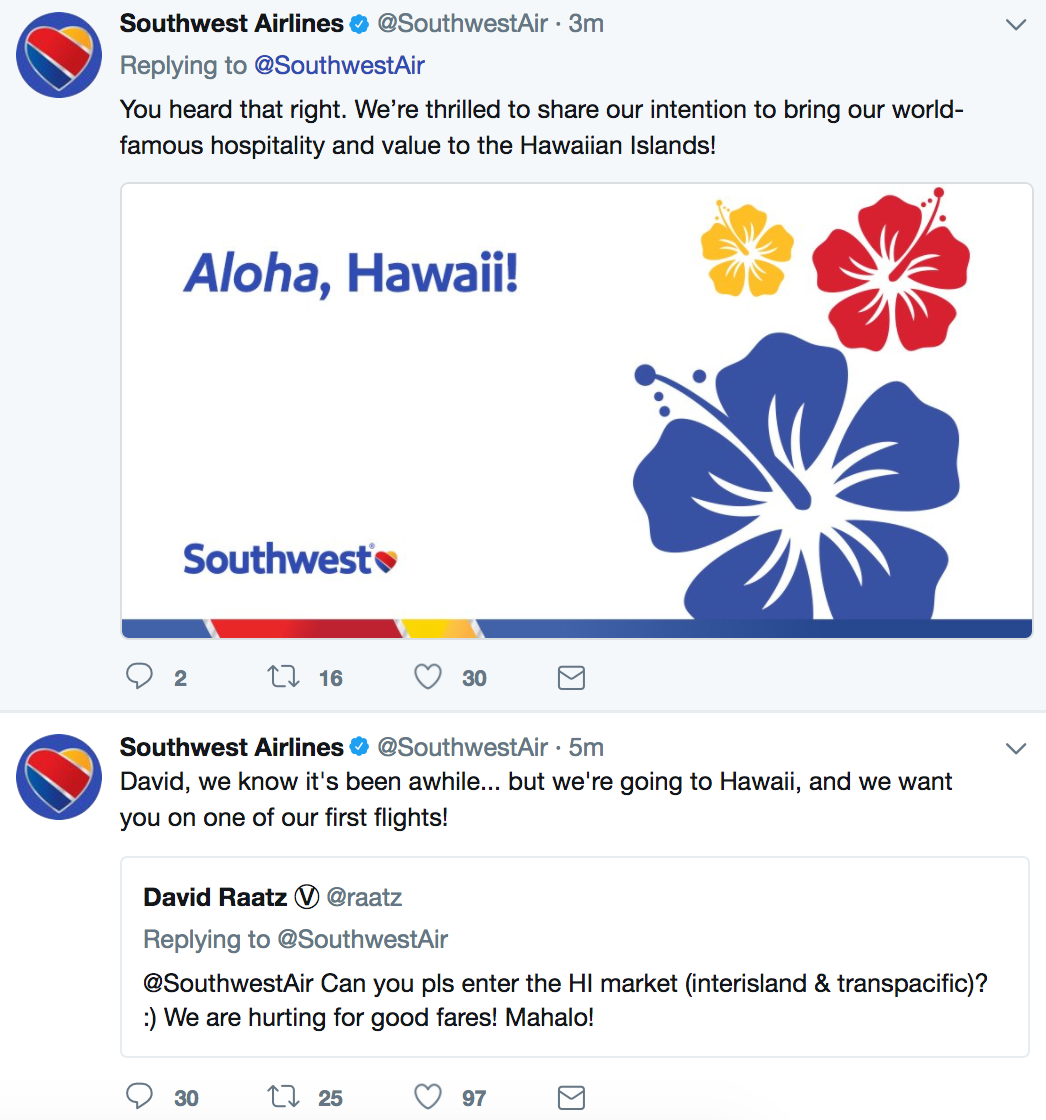Open Southwest Airlines name on second tweet
The image size is (1046, 1120).
click(x=231, y=747)
